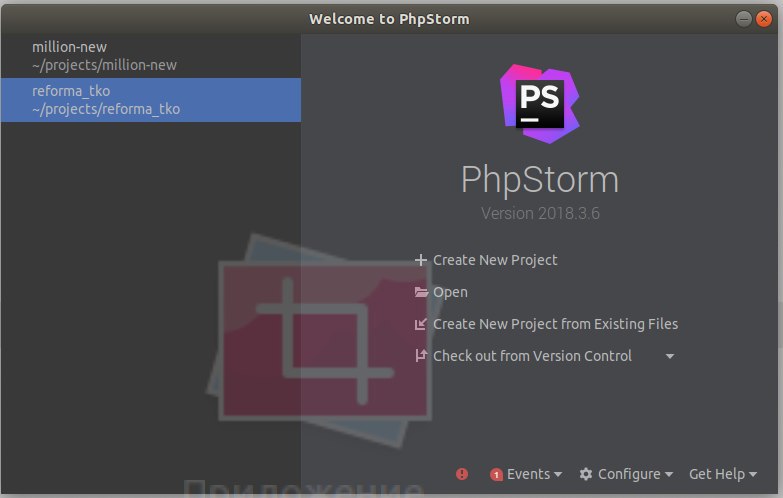Close the Welcome to PhpStorm window
This screenshot has height=498, width=783.
coord(764,19)
